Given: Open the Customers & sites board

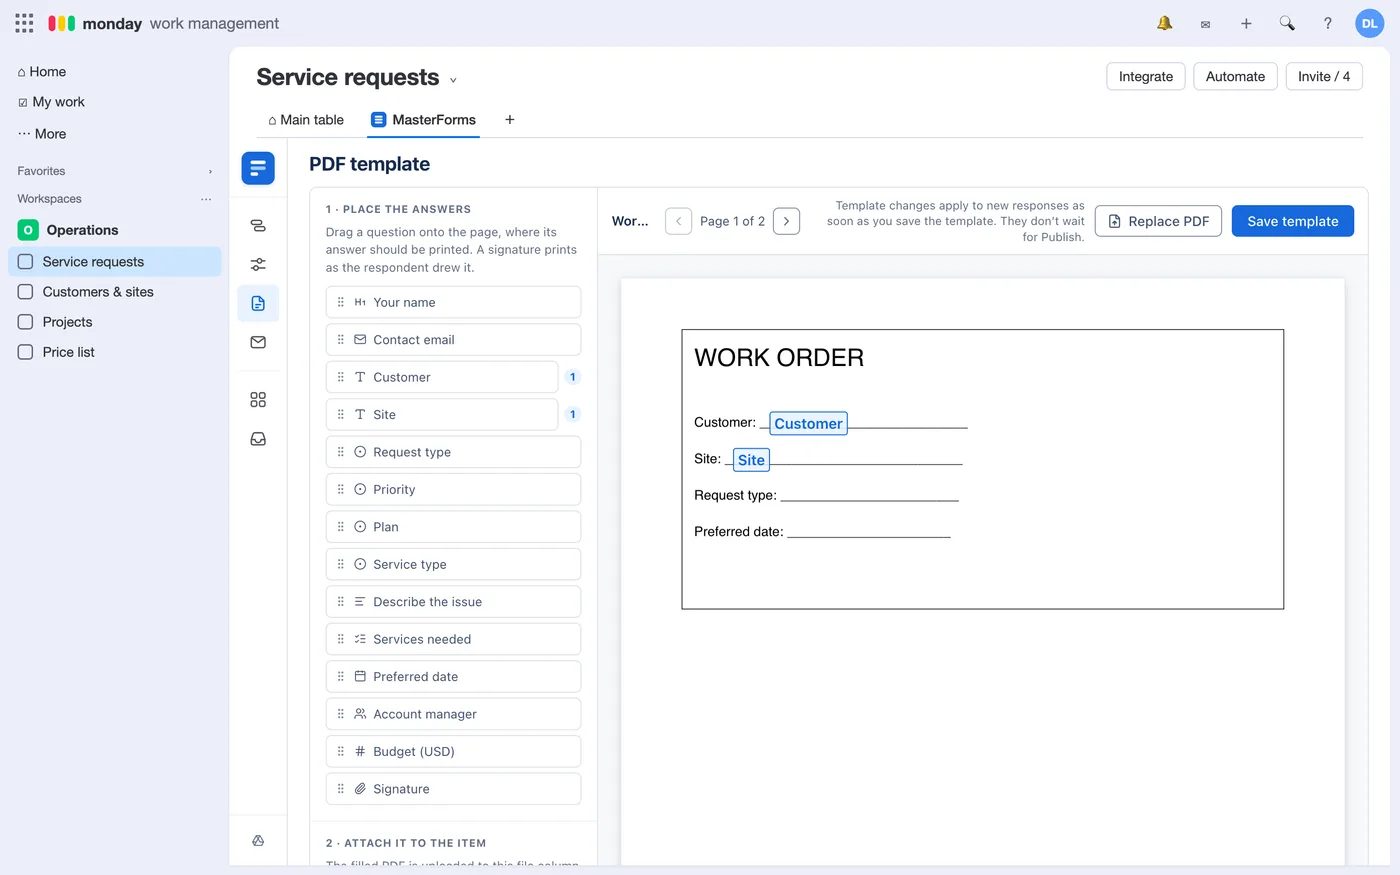Looking at the screenshot, I should 115,292.
